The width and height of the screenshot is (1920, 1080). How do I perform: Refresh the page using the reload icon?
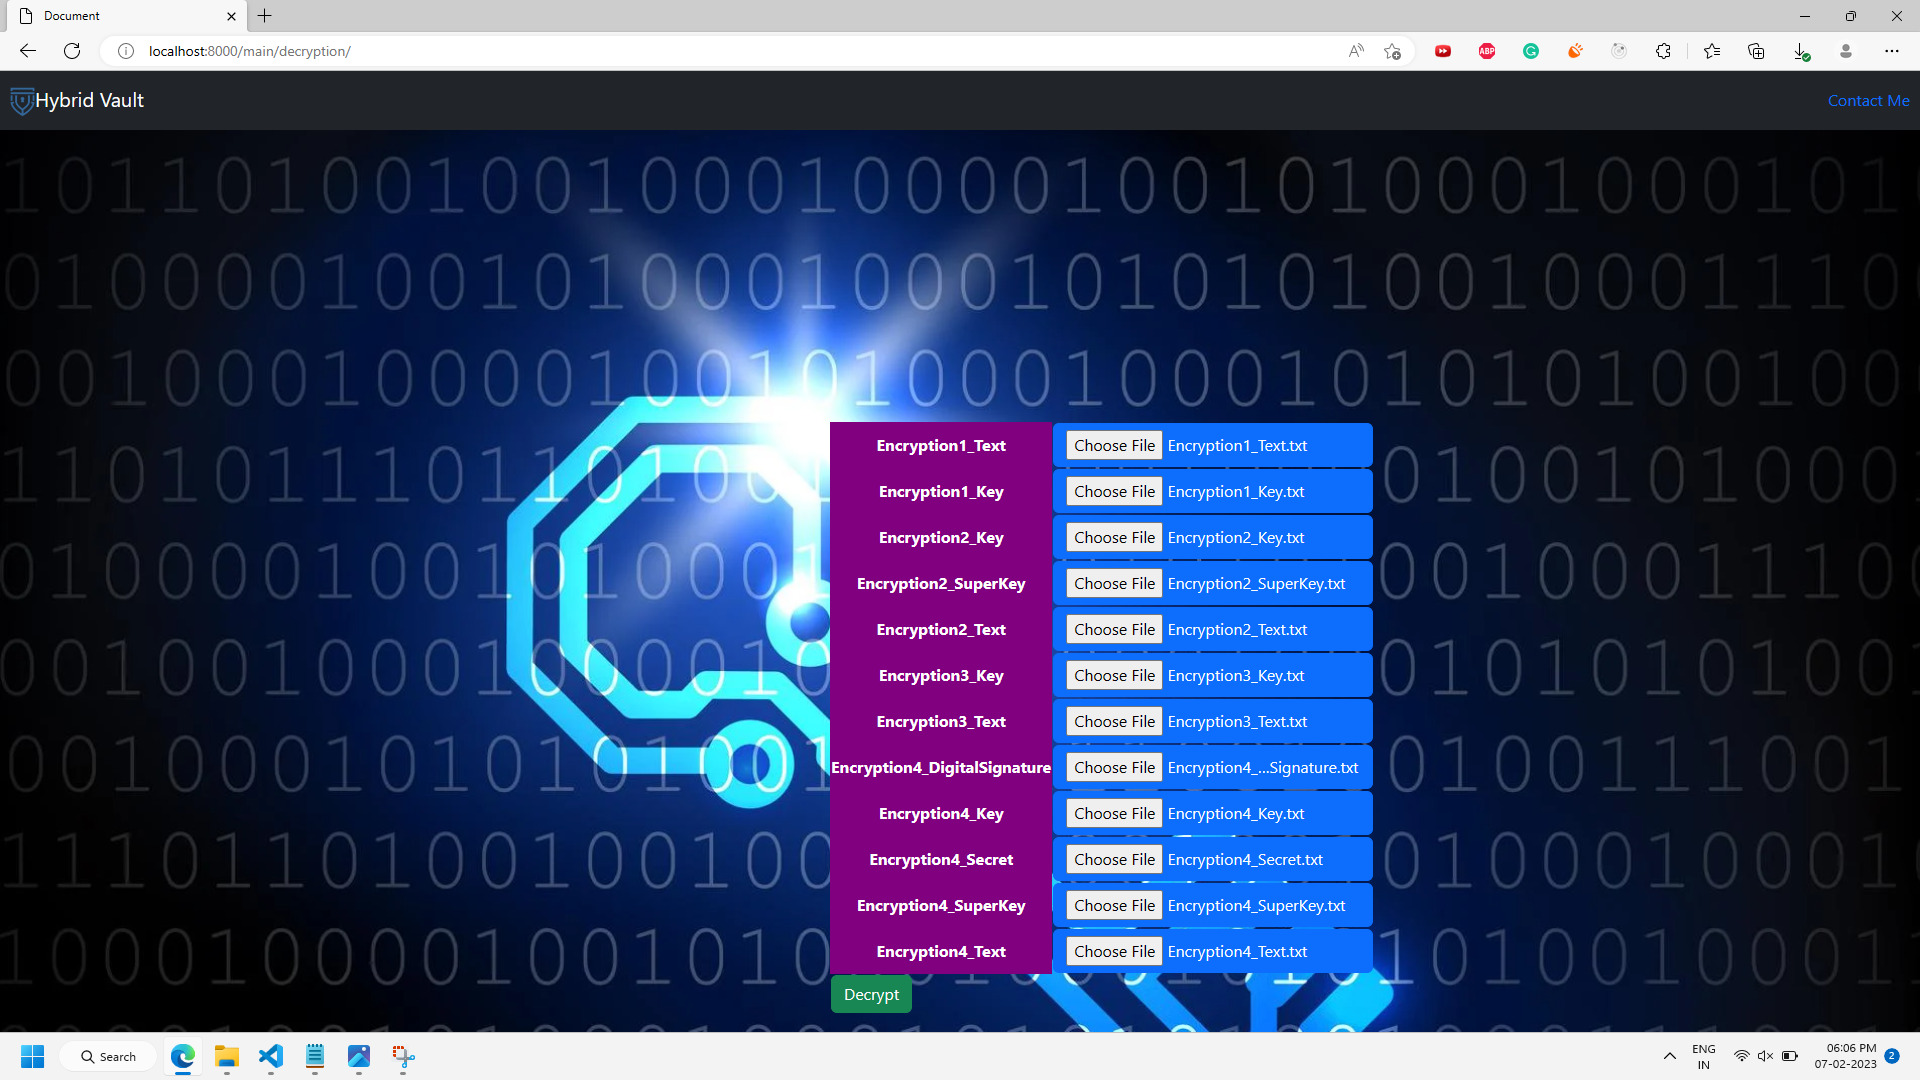(x=71, y=51)
